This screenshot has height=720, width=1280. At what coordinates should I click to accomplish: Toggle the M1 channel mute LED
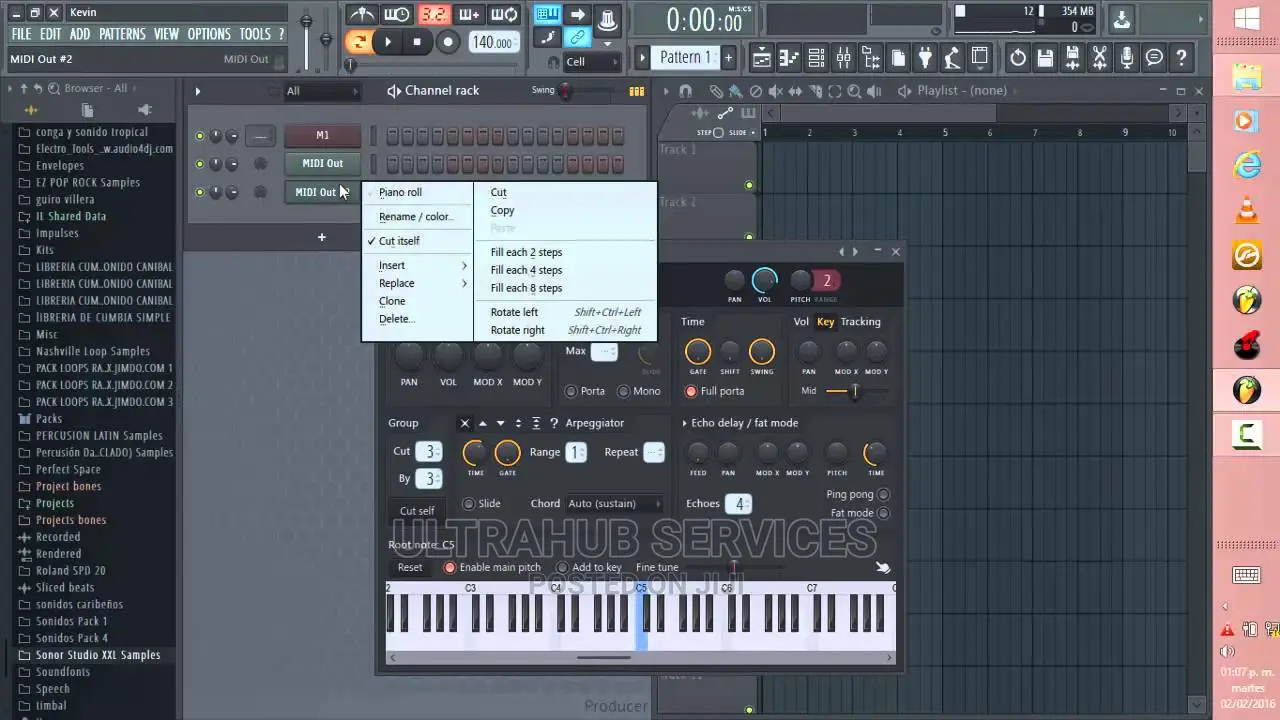pyautogui.click(x=200, y=136)
